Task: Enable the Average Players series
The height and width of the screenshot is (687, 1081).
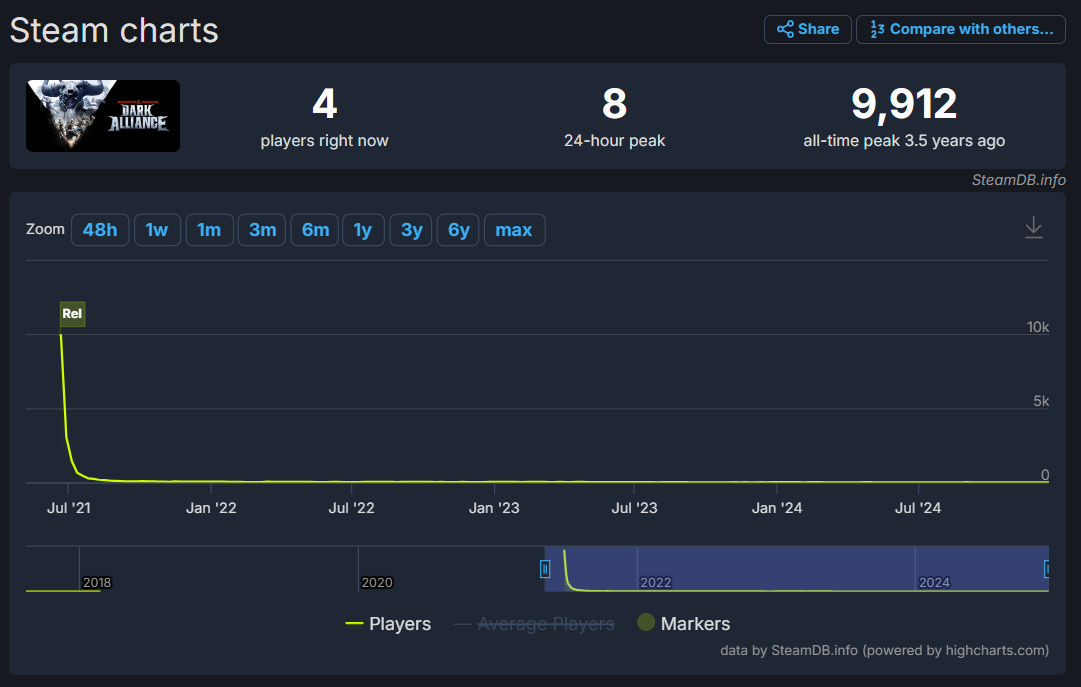Action: (x=534, y=624)
